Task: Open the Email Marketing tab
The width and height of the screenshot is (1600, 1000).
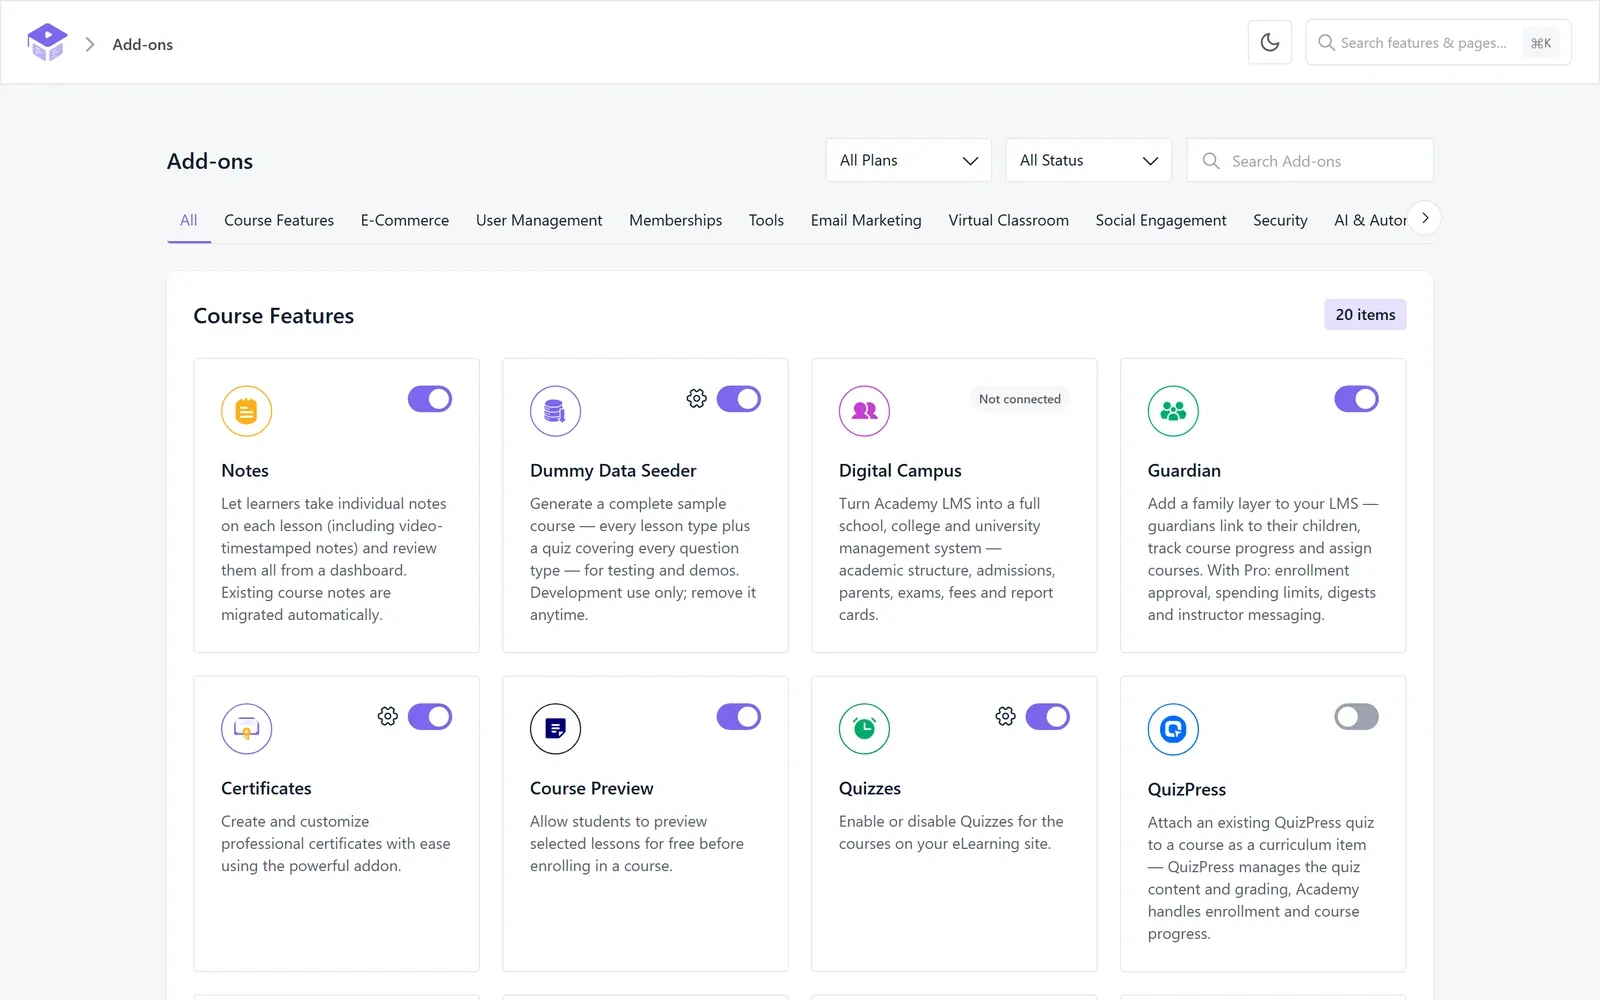Action: tap(866, 220)
